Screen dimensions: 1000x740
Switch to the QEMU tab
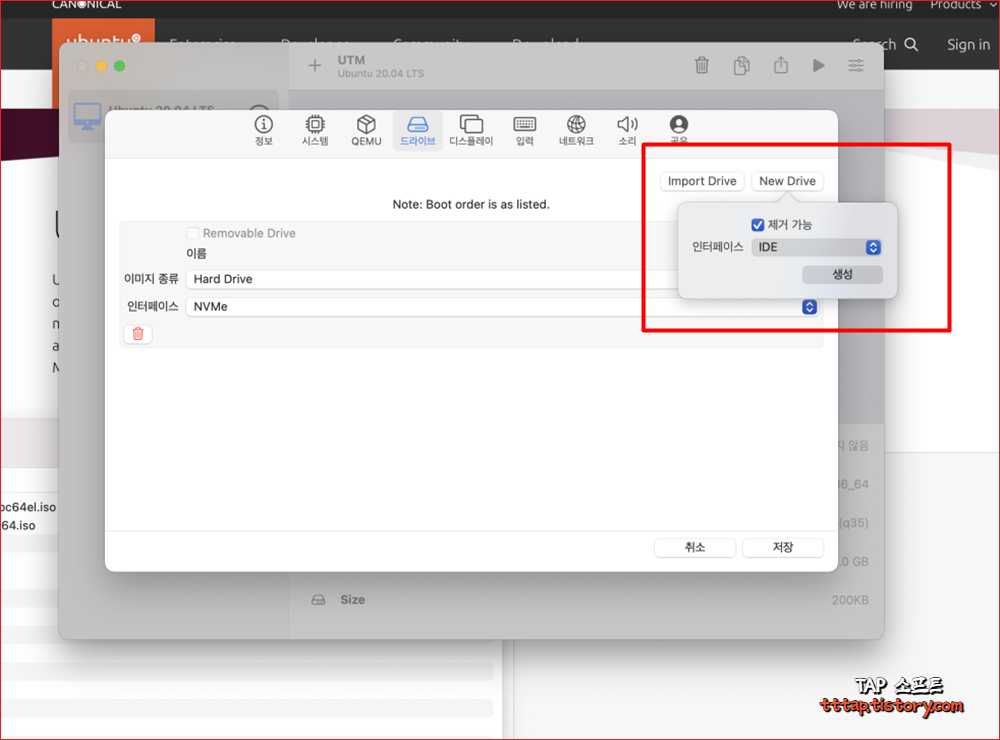coord(366,131)
